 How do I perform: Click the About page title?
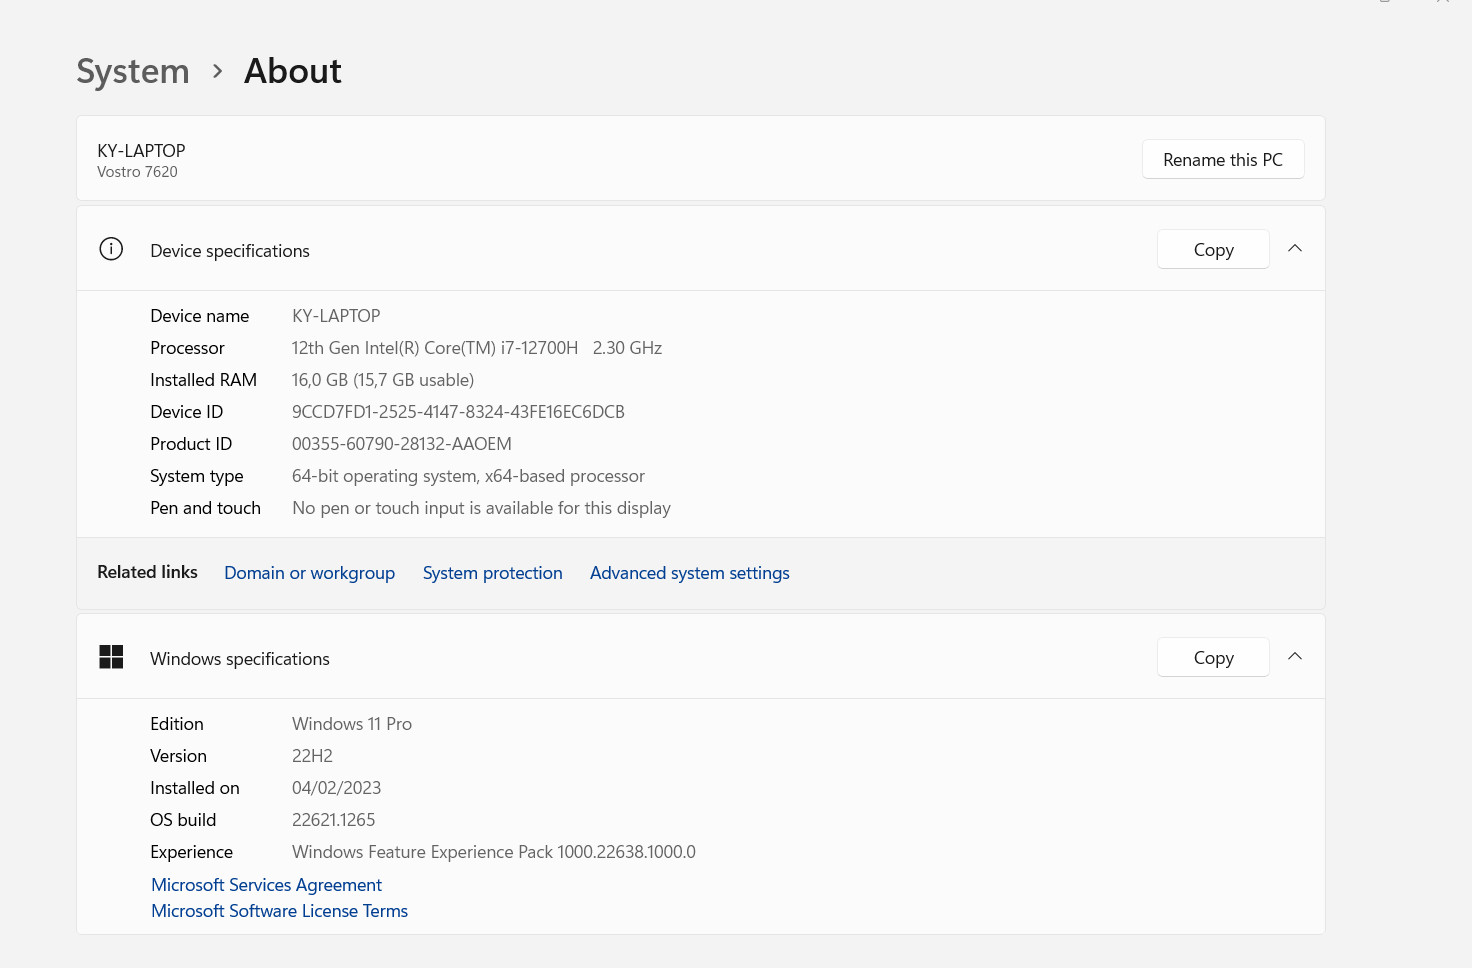(293, 71)
